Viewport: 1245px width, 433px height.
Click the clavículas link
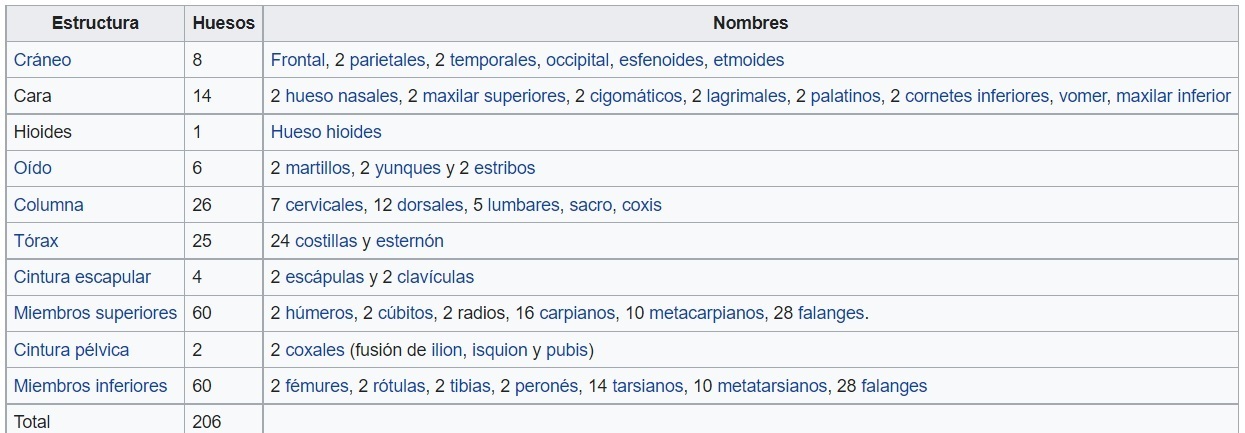coord(435,277)
